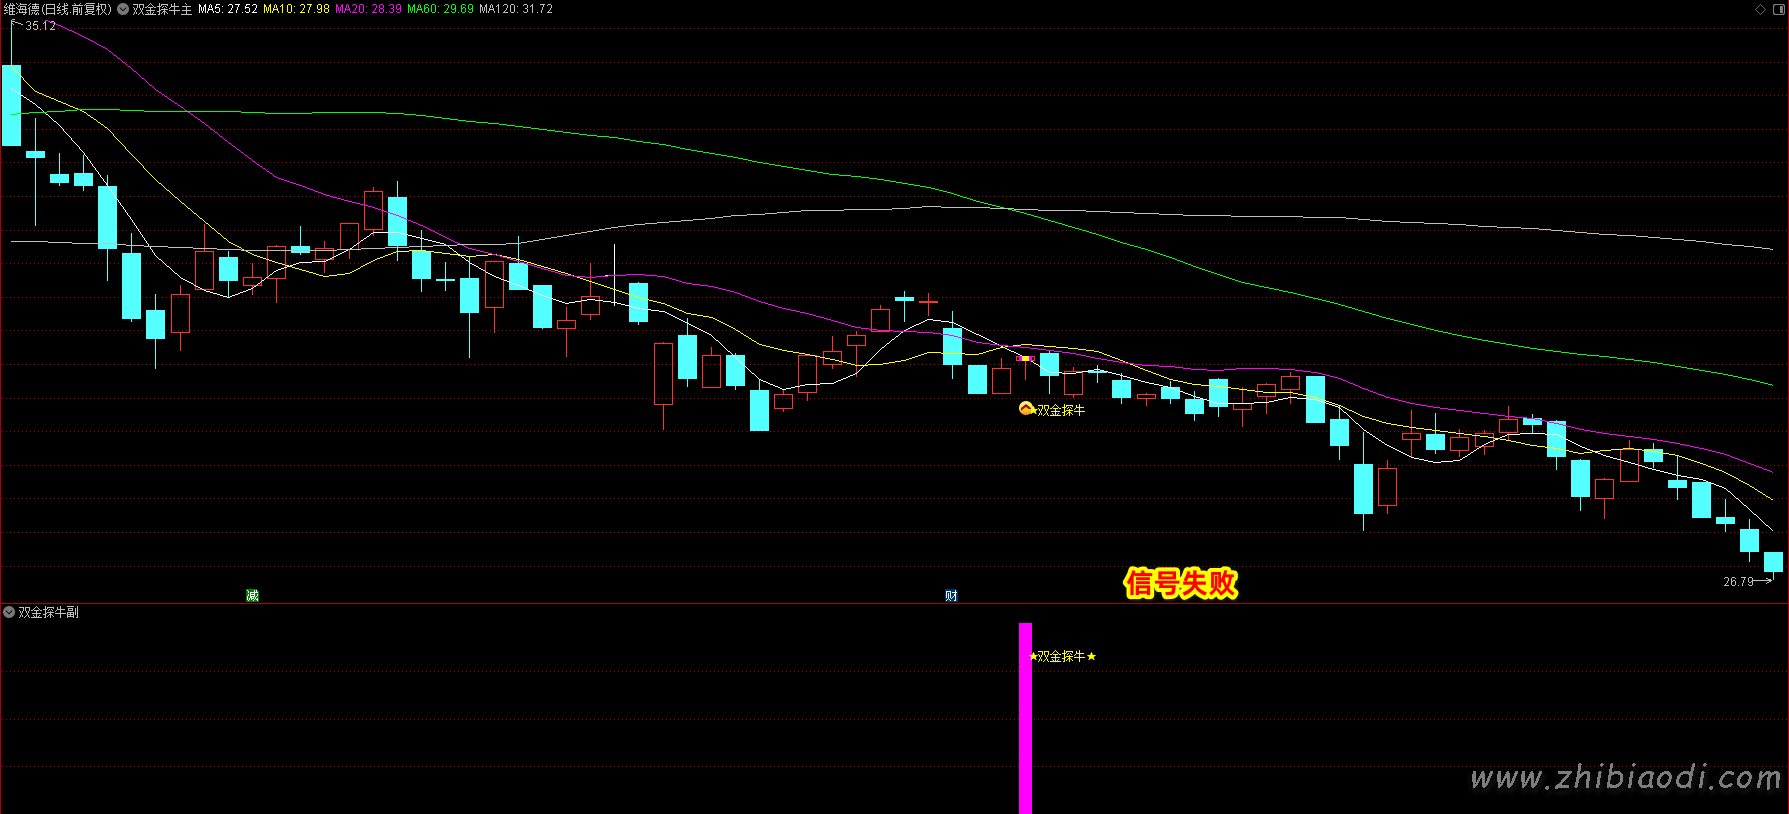Select the MA120: 31.72 legend label
Viewport: 1789px width, 814px height.
516,9
